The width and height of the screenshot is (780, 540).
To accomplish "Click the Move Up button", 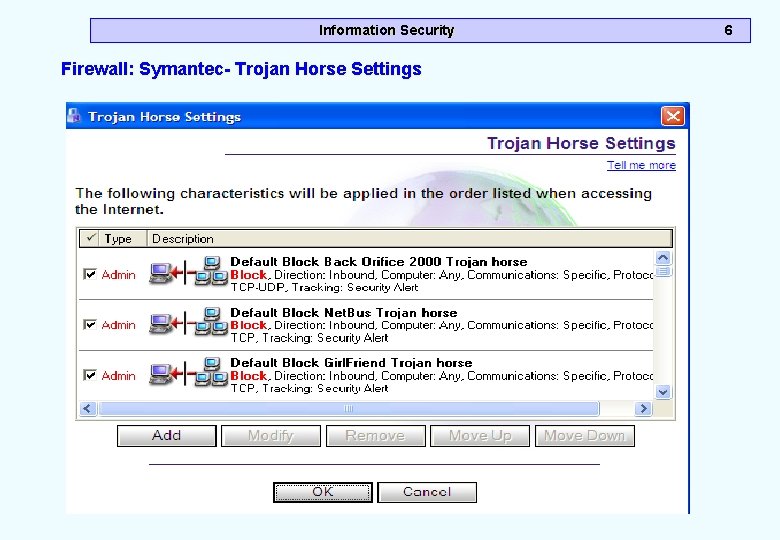I will pyautogui.click(x=480, y=436).
